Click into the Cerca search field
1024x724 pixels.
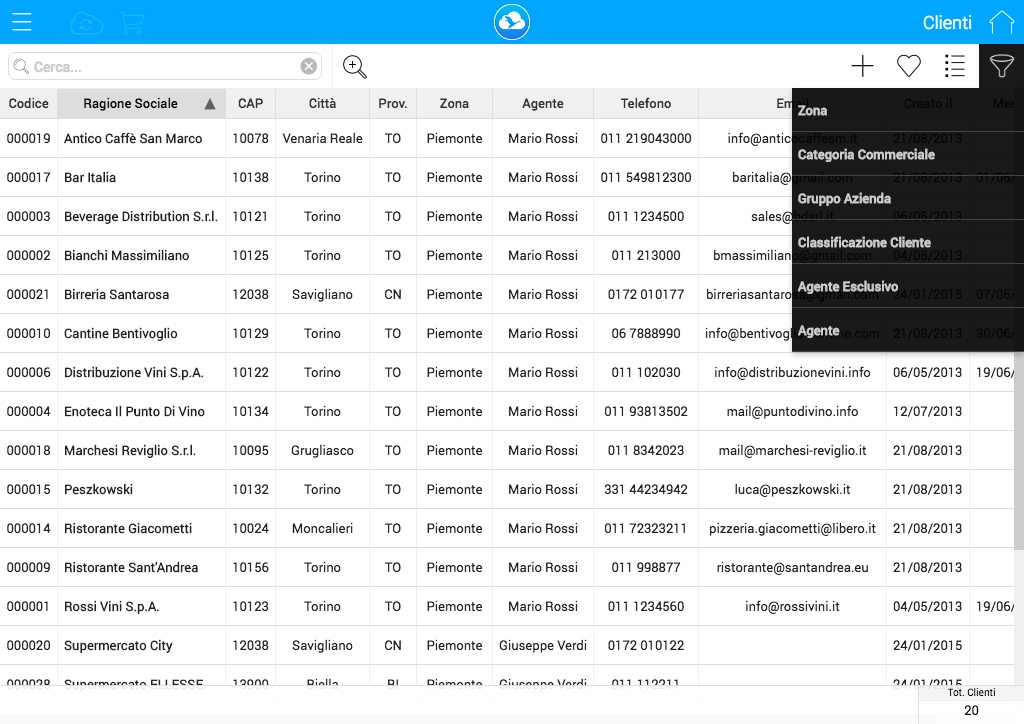165,67
